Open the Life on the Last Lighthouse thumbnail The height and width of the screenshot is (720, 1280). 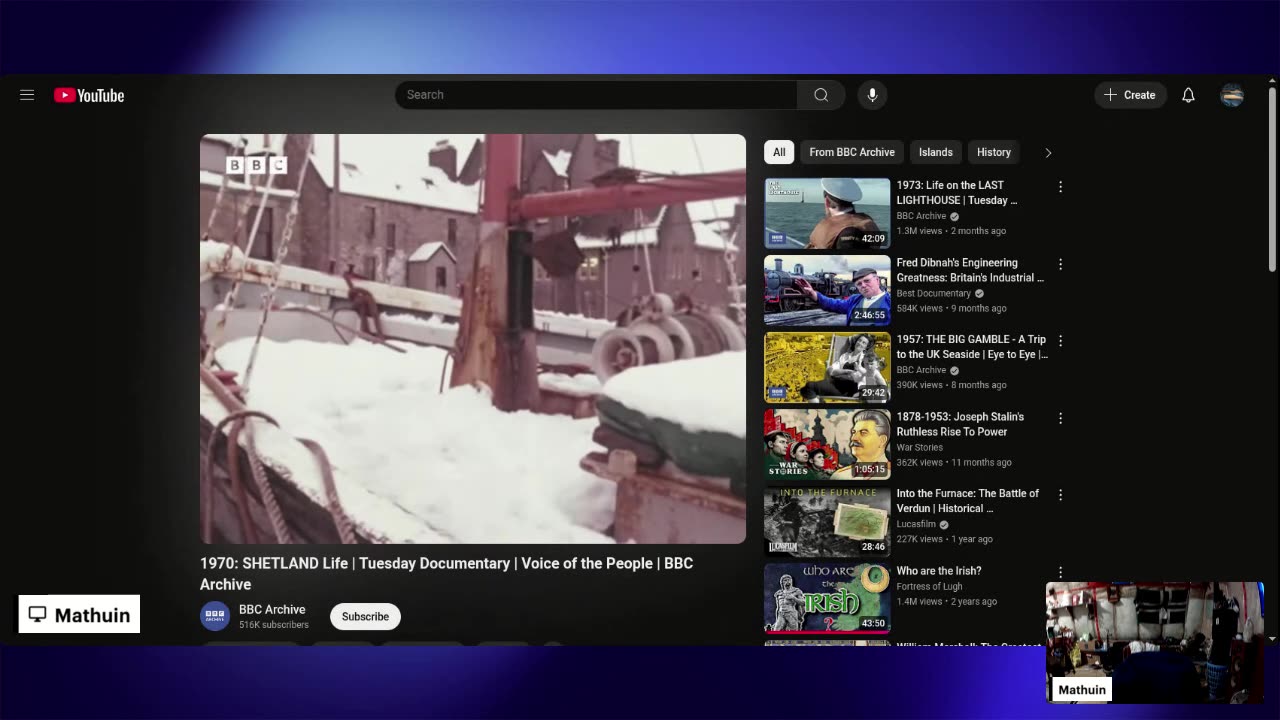(x=827, y=213)
